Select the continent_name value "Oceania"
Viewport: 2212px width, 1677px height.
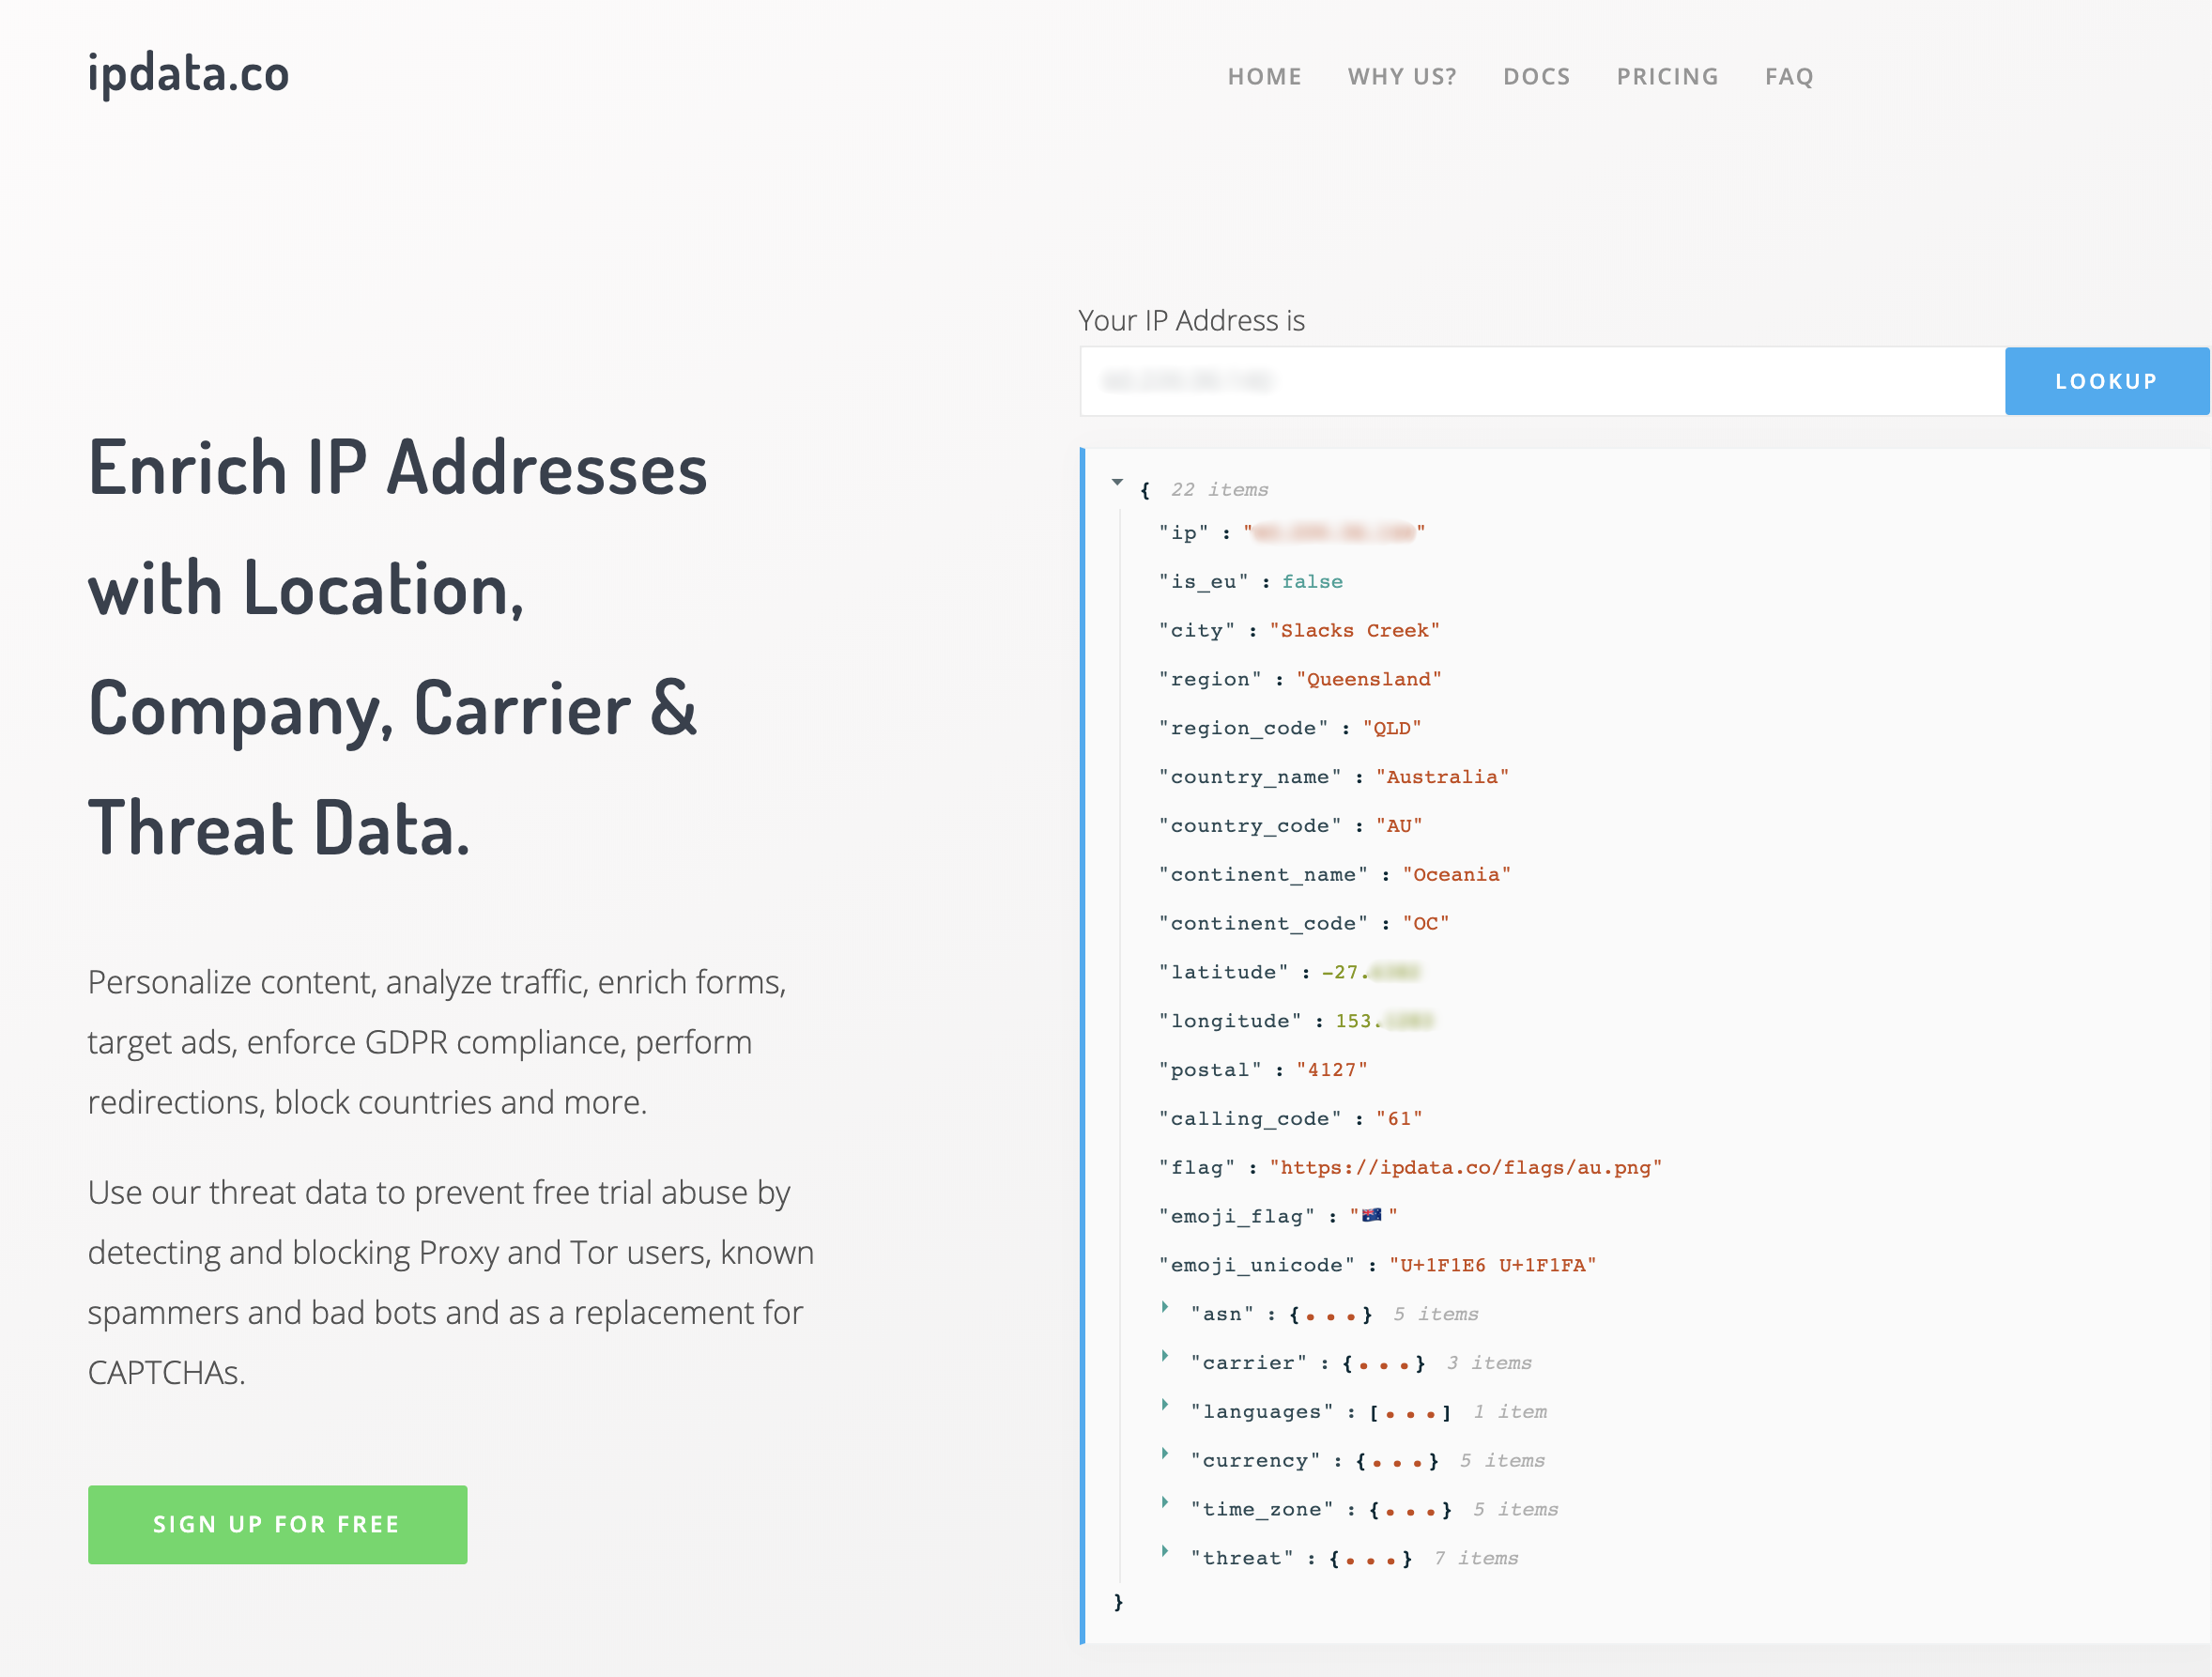pyautogui.click(x=1456, y=875)
